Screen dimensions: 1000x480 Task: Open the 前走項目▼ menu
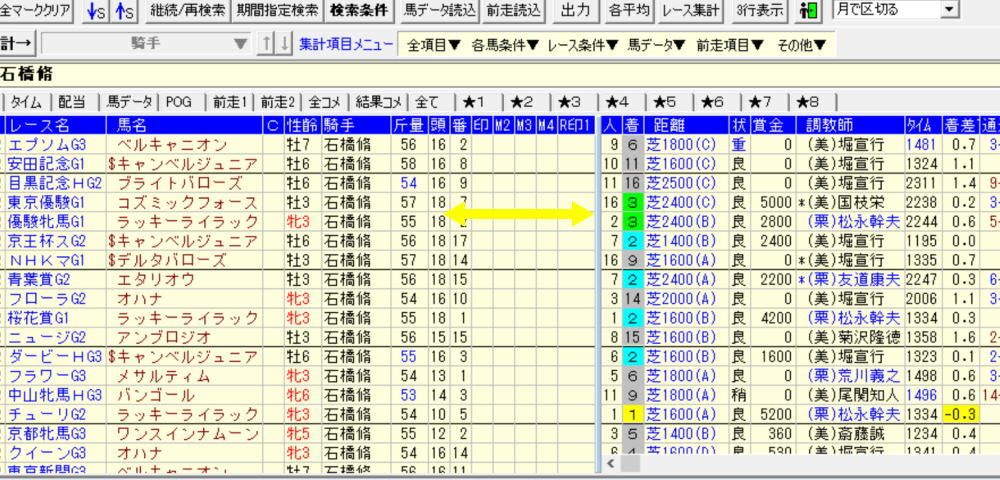tap(730, 45)
